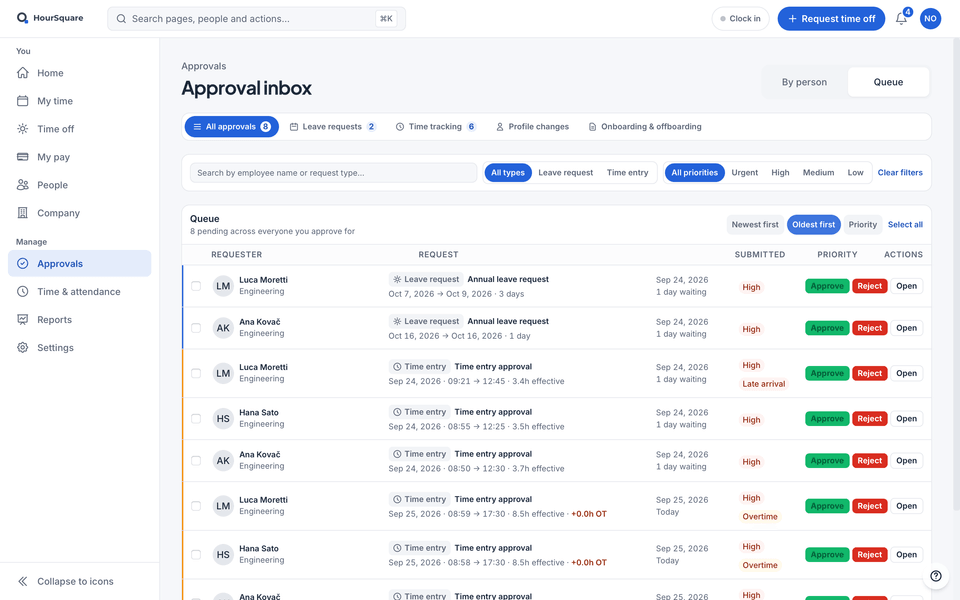Click Request time off button

(831, 19)
